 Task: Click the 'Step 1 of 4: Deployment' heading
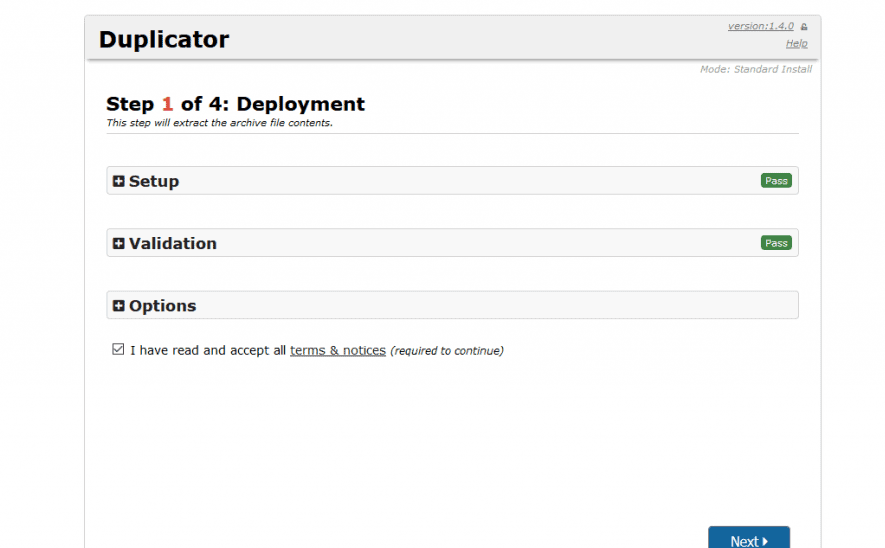tap(235, 104)
